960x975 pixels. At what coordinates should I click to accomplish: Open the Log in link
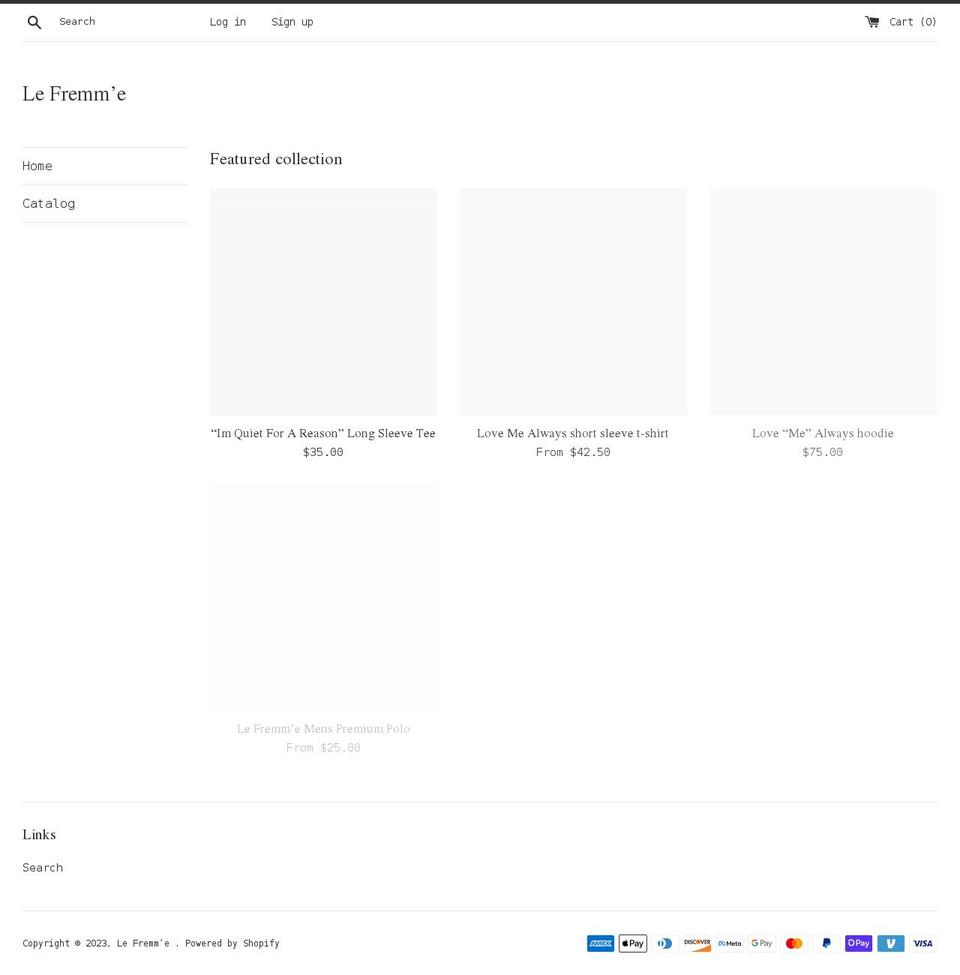click(x=228, y=22)
